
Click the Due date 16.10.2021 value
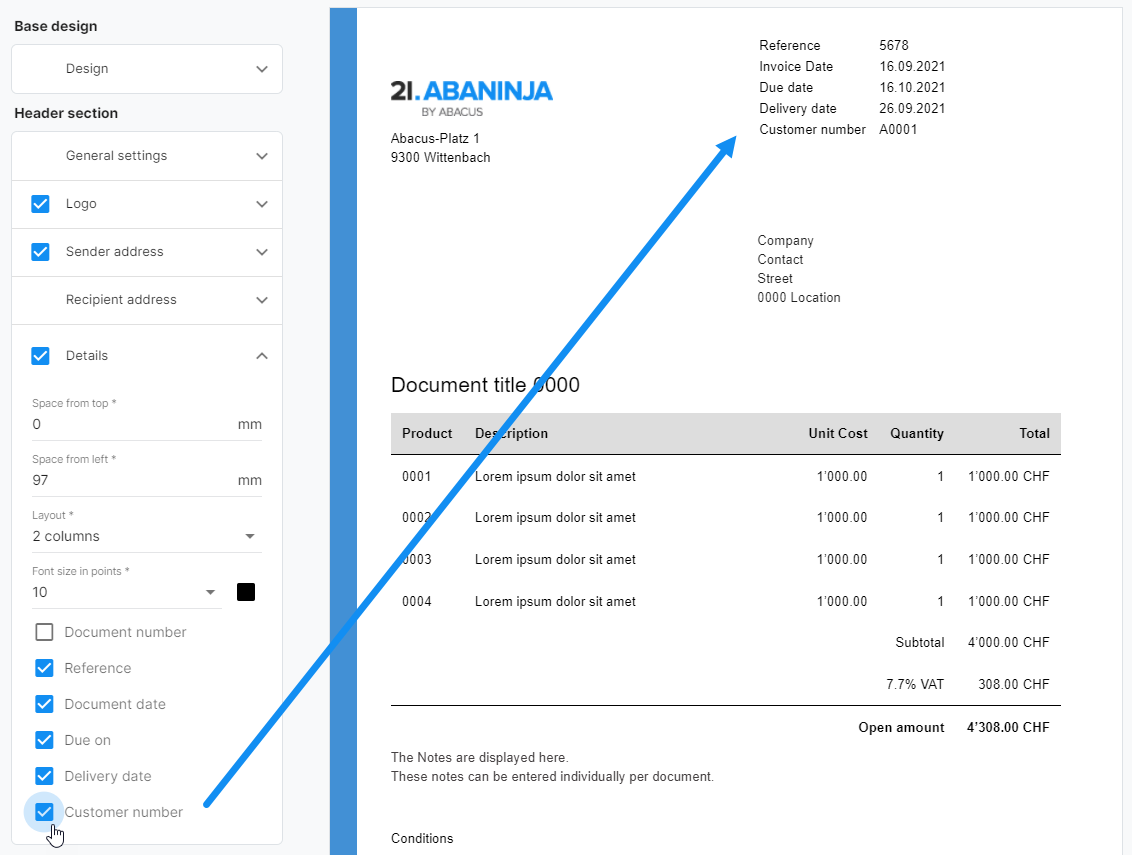[x=912, y=87]
